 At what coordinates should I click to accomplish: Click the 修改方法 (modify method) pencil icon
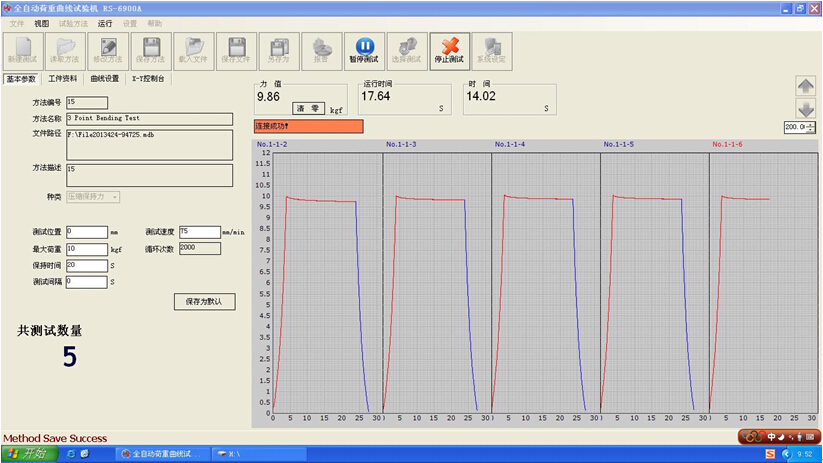108,49
